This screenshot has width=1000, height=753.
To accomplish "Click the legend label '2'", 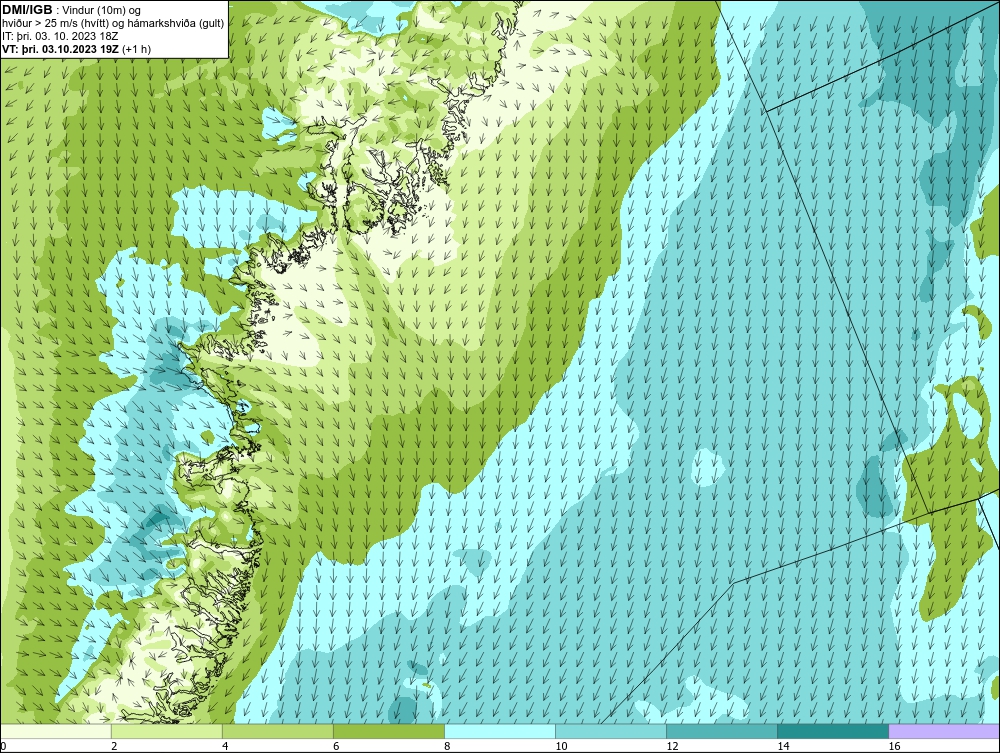I will pyautogui.click(x=114, y=746).
